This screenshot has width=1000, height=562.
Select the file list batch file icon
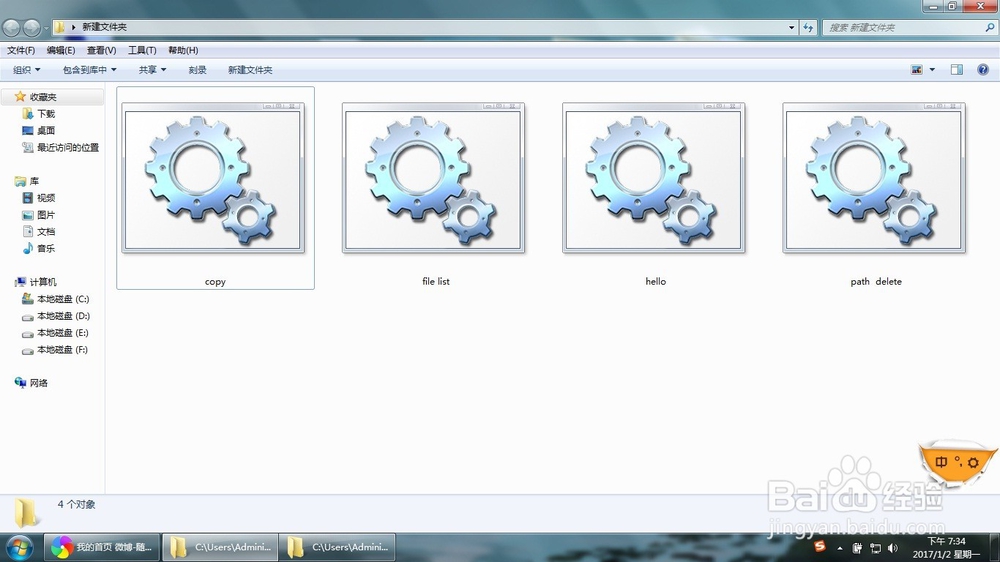click(433, 178)
